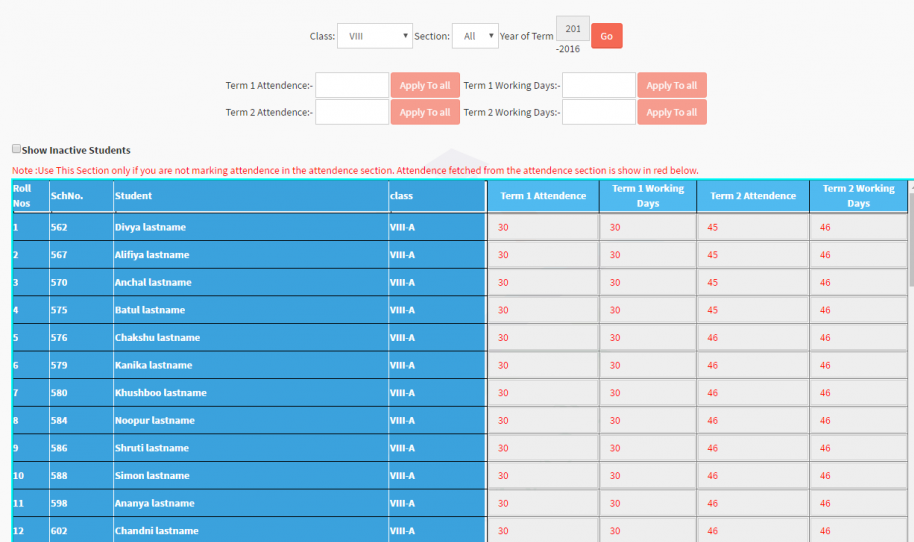Expand the Section dropdown set to All
This screenshot has height=542, width=914.
(474, 36)
